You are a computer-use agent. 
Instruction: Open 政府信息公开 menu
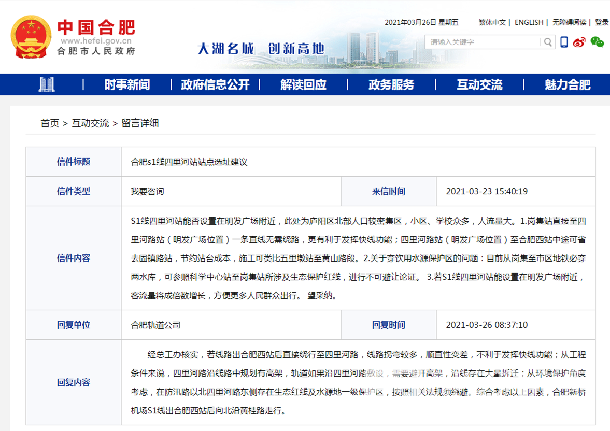(215, 84)
